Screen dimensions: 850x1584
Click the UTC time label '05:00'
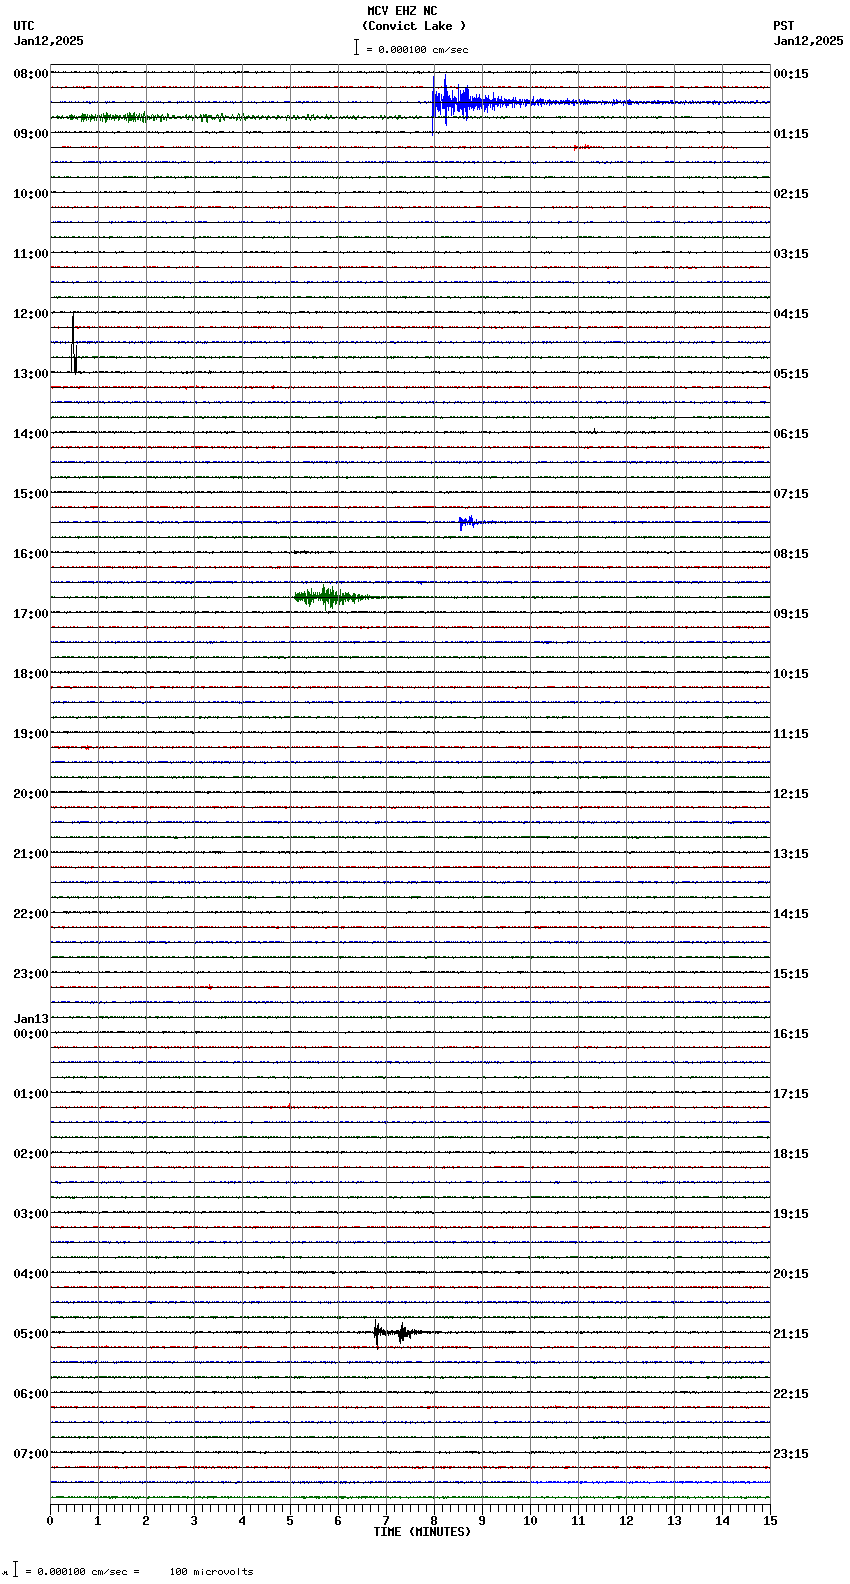coord(31,1334)
